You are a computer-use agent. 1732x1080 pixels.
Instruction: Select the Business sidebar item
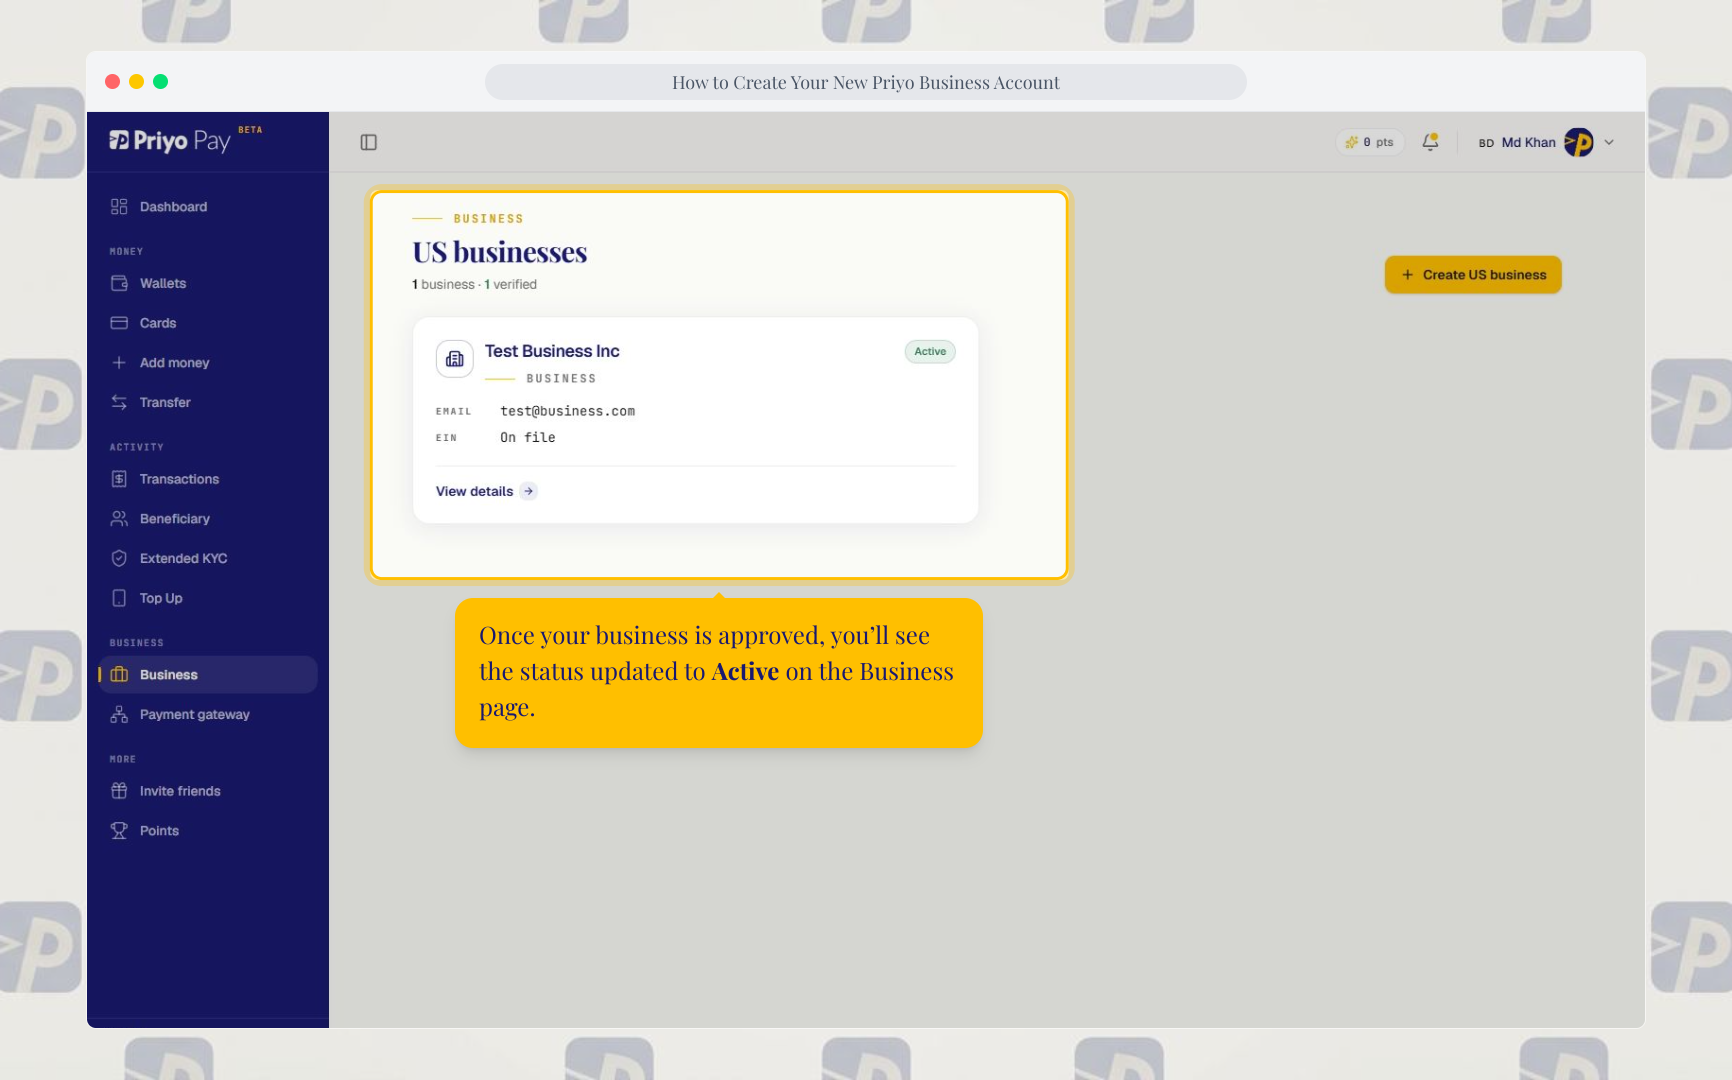[208, 675]
